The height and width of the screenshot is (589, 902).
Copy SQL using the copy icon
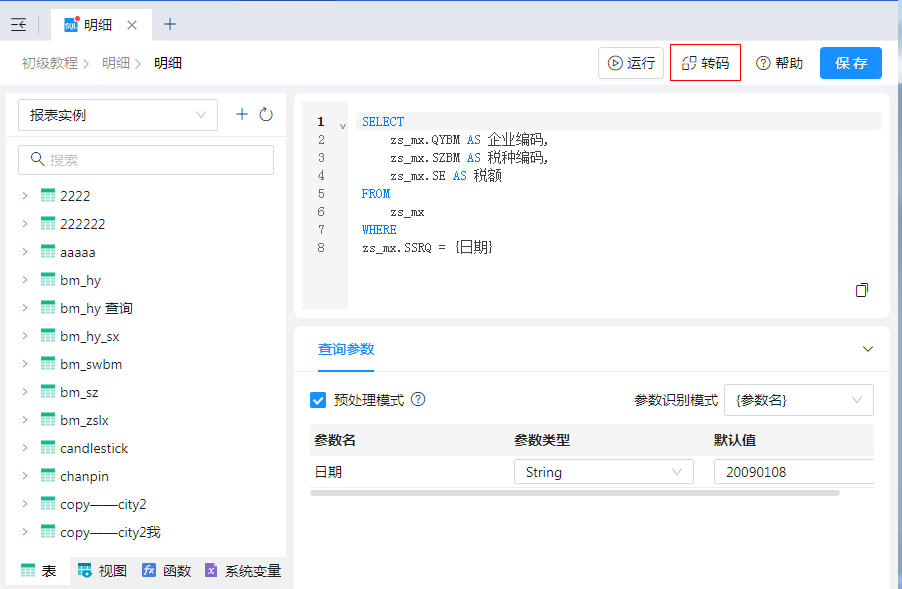pos(862,290)
